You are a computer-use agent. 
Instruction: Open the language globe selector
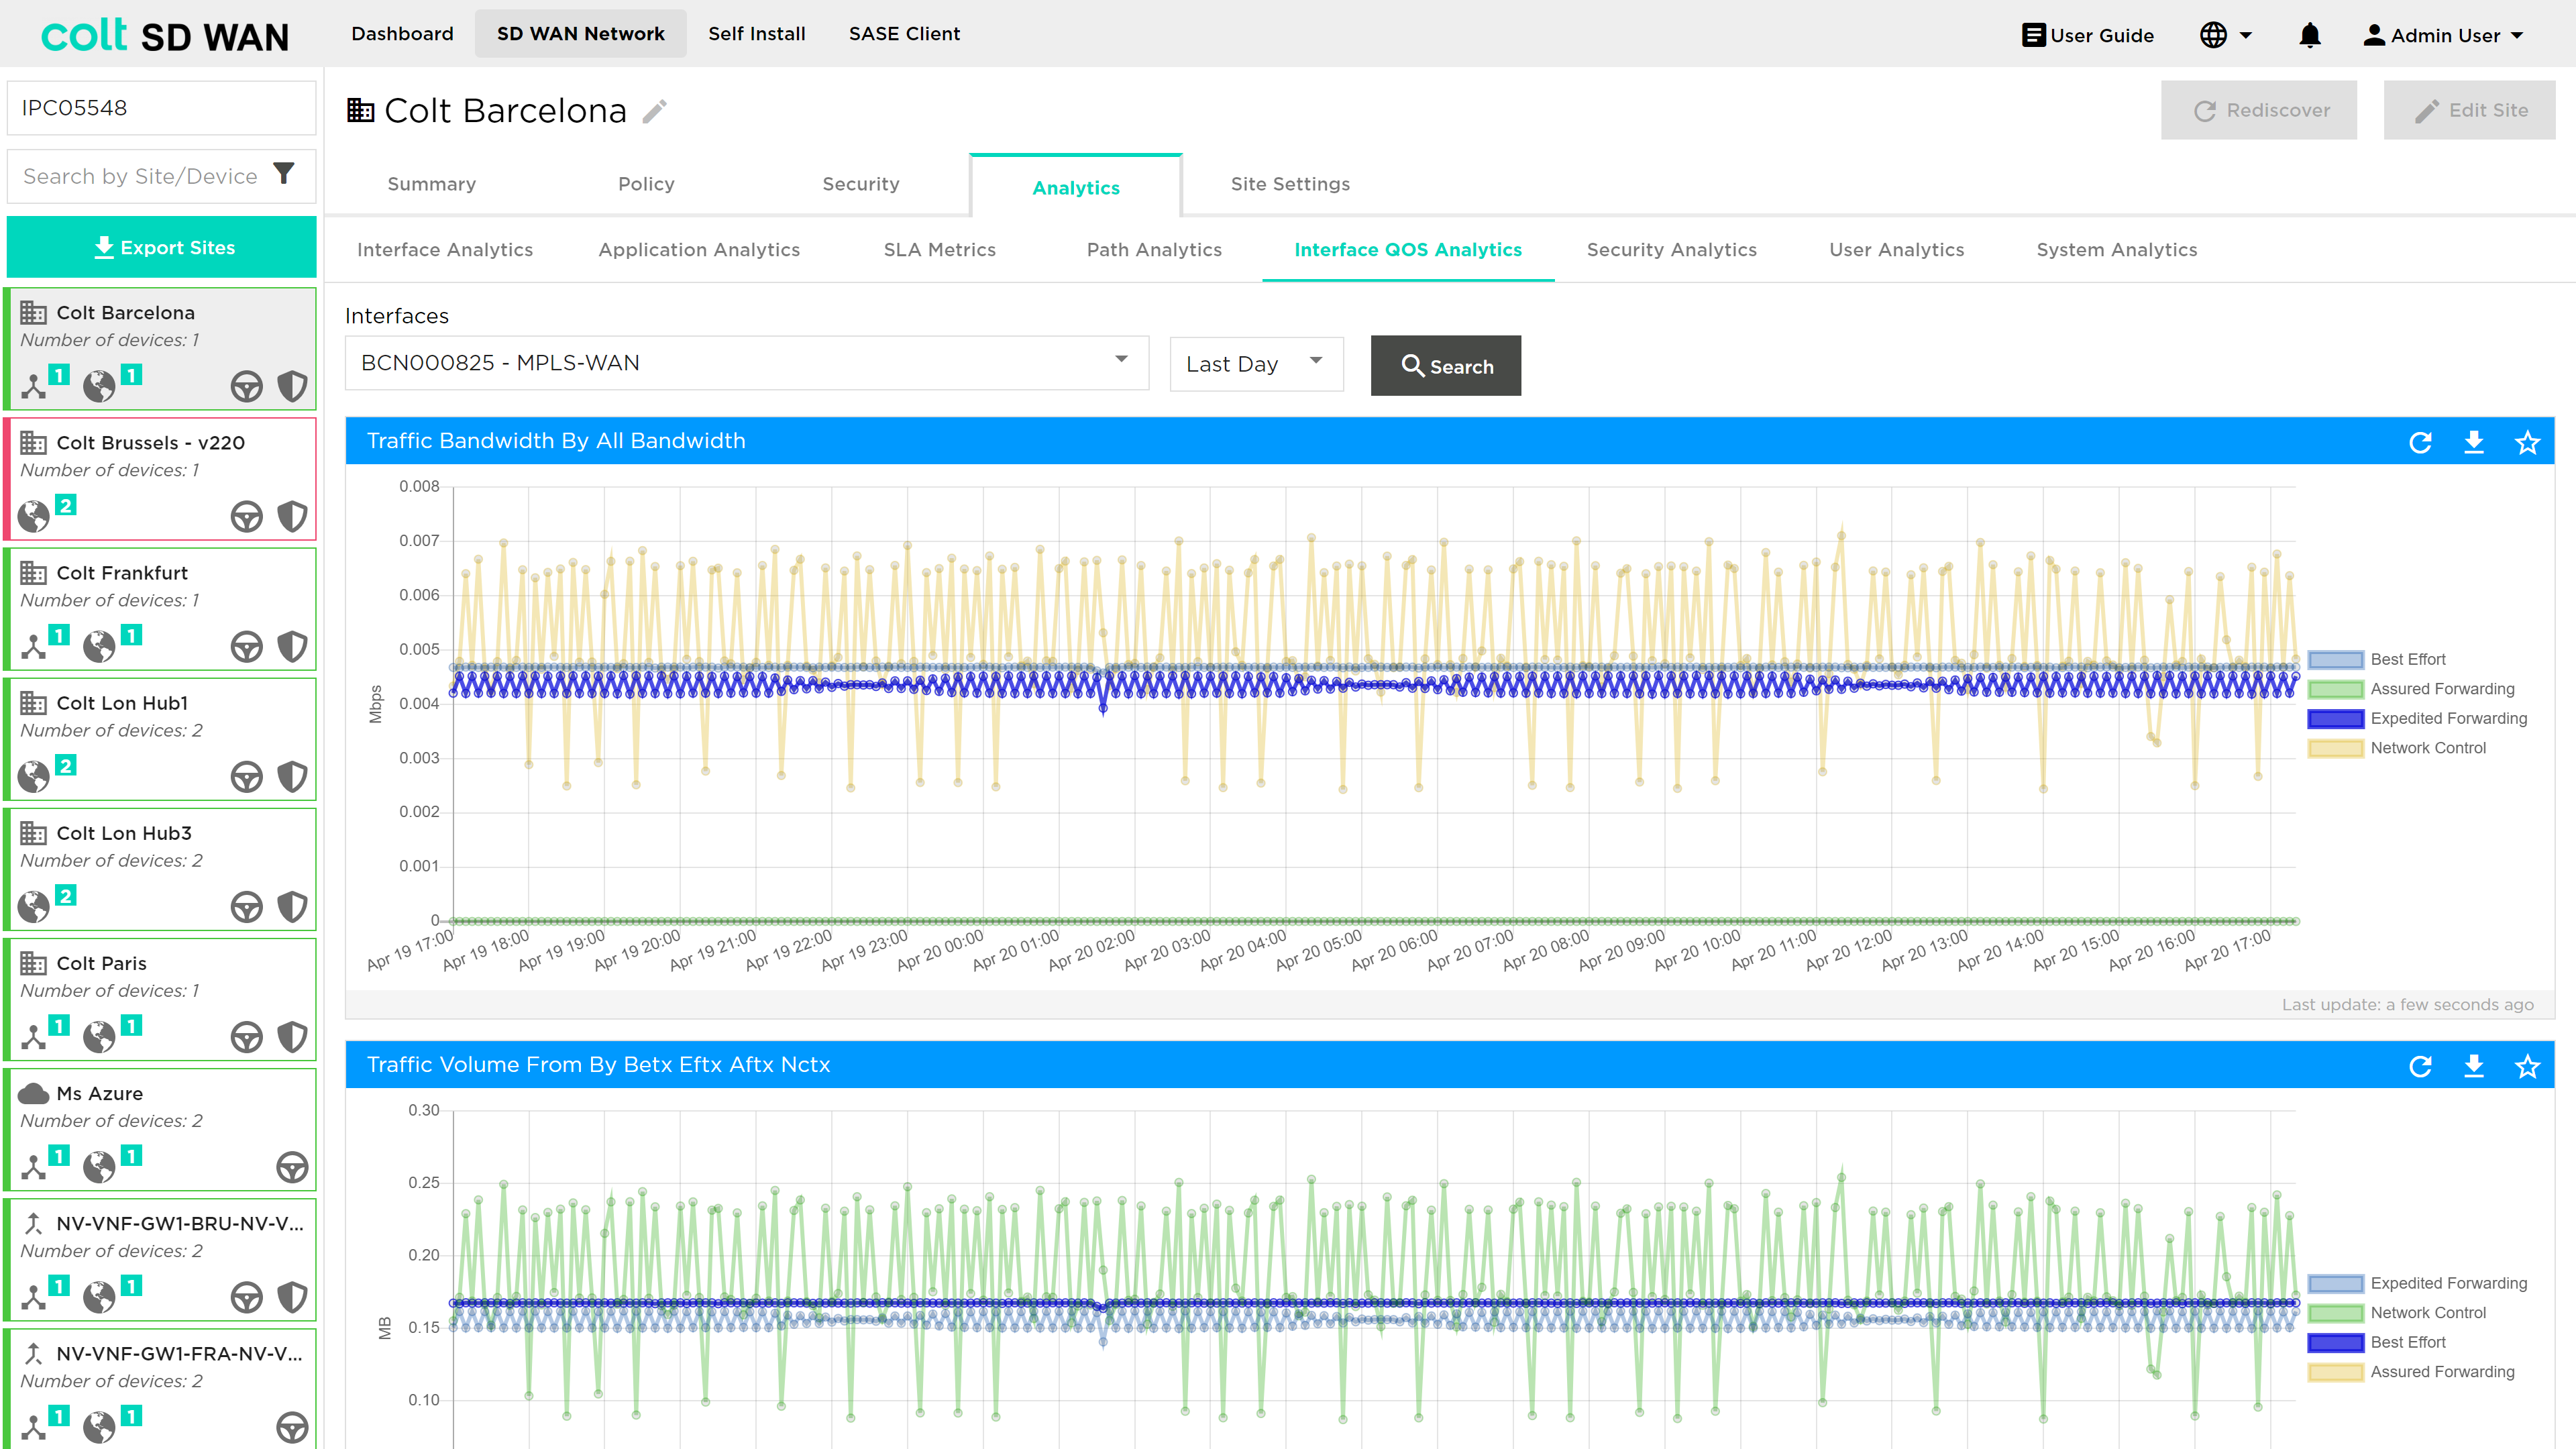click(2225, 35)
